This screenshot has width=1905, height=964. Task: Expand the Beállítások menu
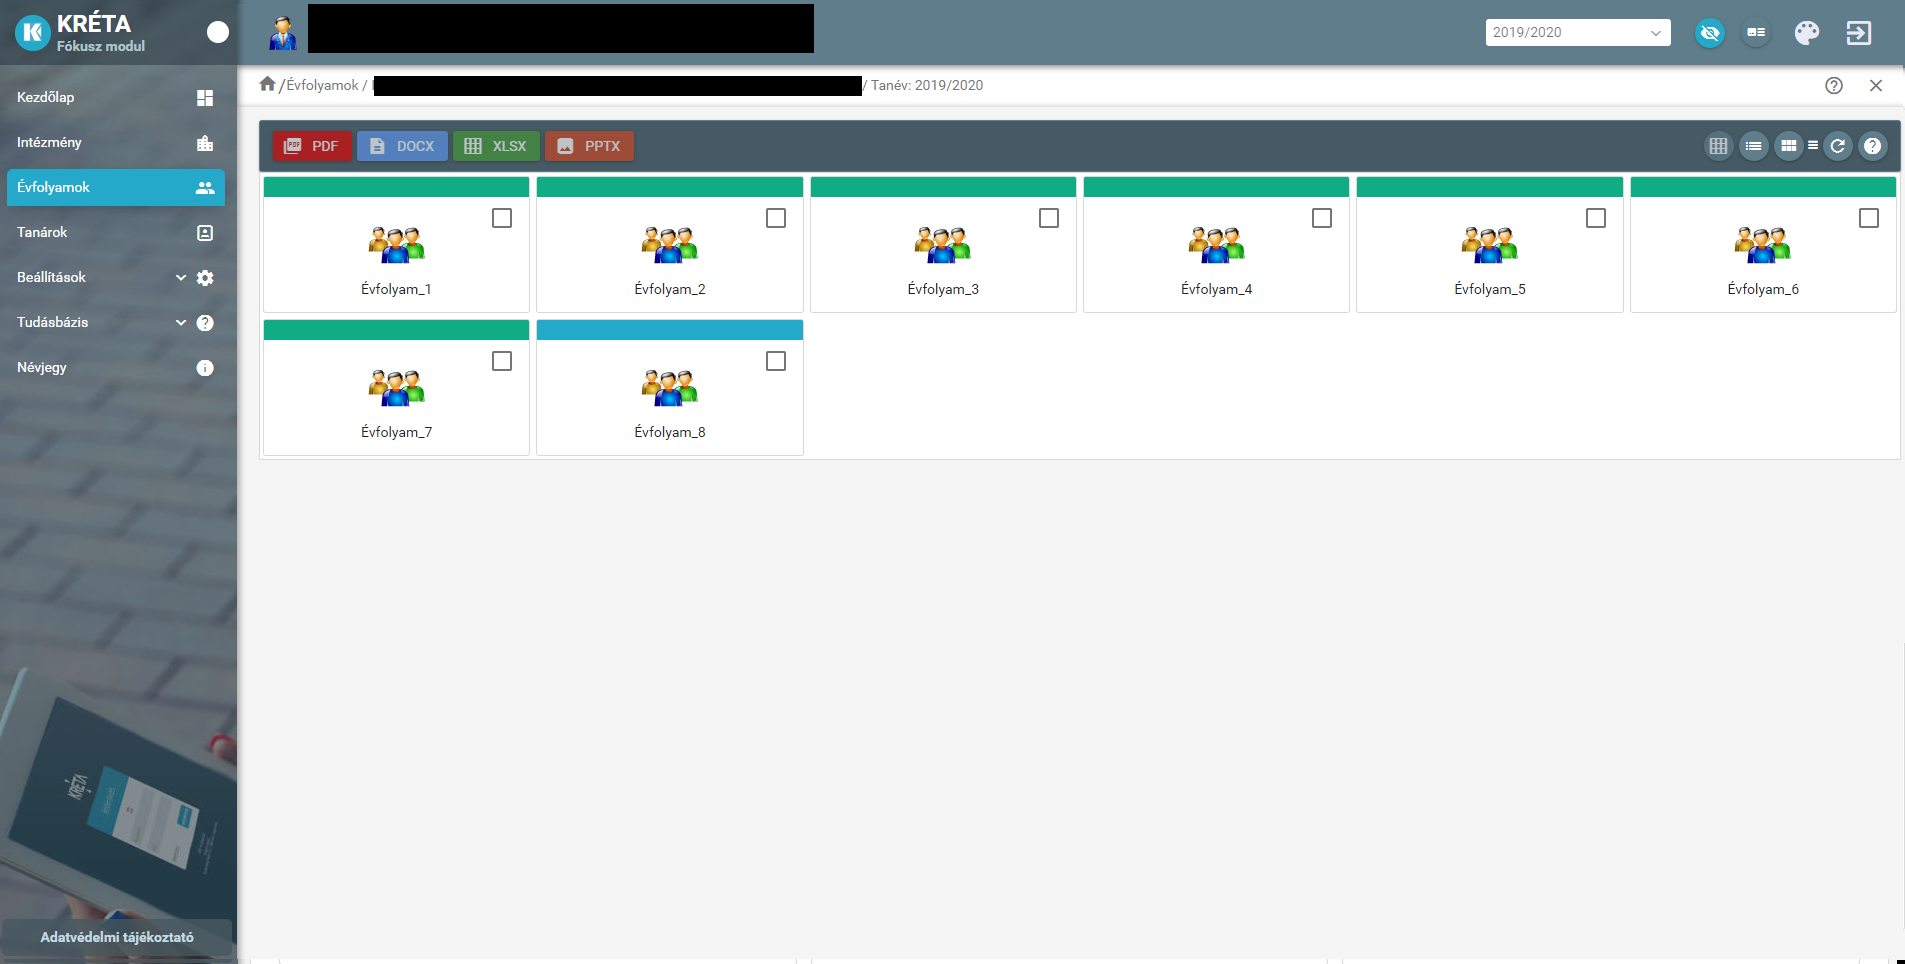[x=116, y=277]
